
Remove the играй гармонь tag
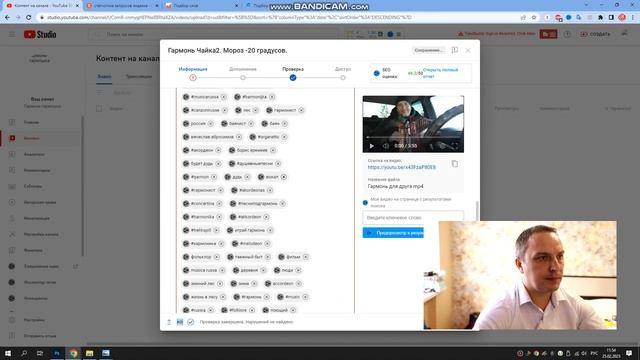(x=270, y=230)
